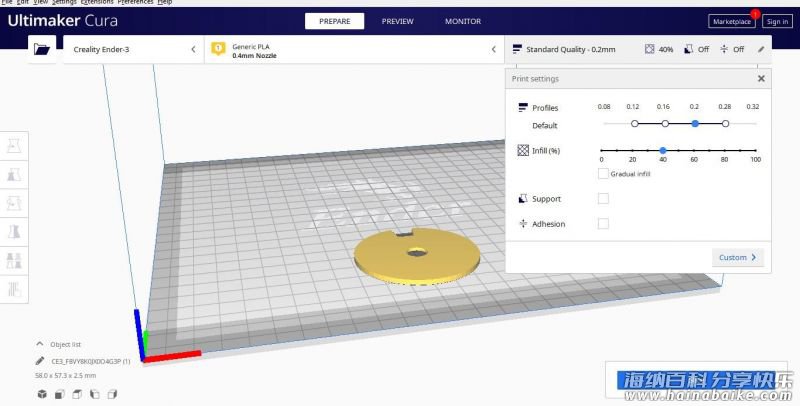800x406 pixels.
Task: Set infill slider to 100 percent tick
Action: 756,150
